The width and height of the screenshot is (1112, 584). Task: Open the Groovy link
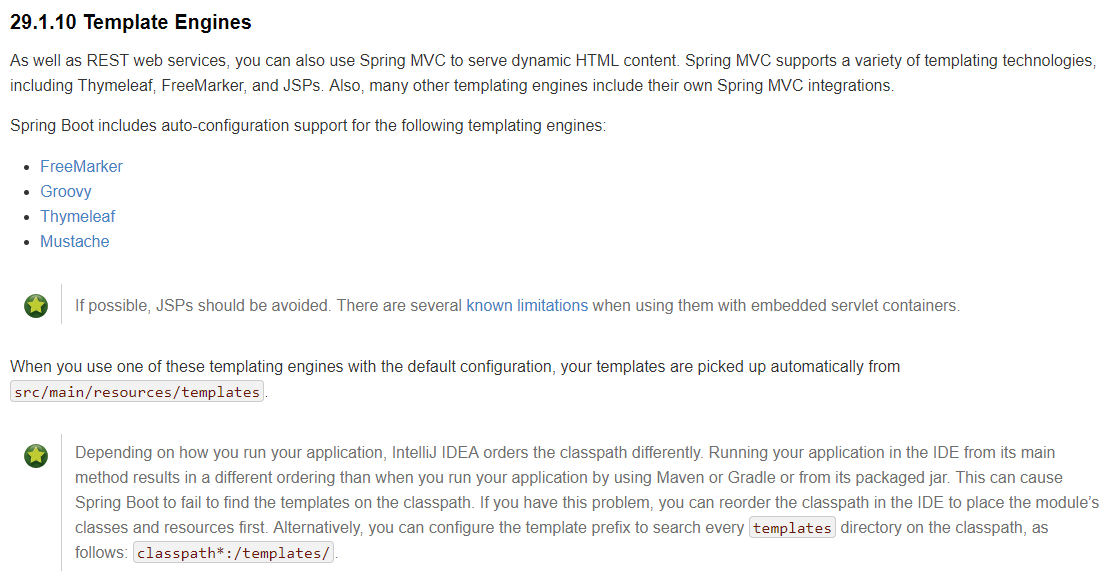[65, 192]
